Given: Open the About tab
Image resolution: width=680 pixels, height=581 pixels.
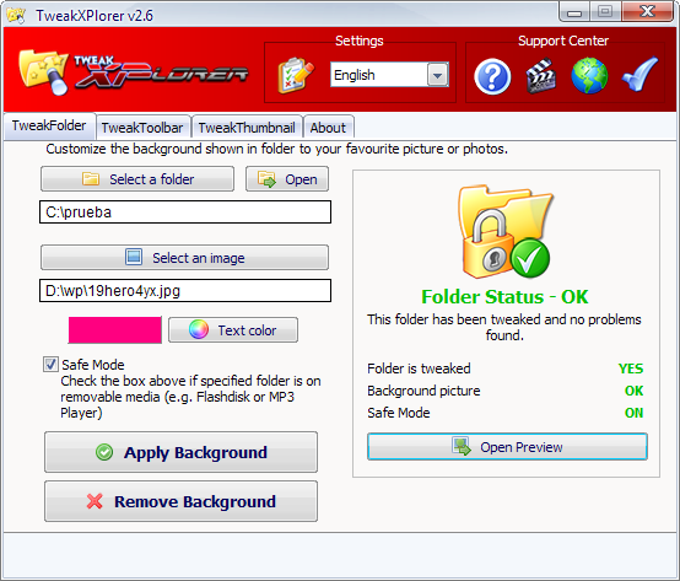Looking at the screenshot, I should 328,127.
